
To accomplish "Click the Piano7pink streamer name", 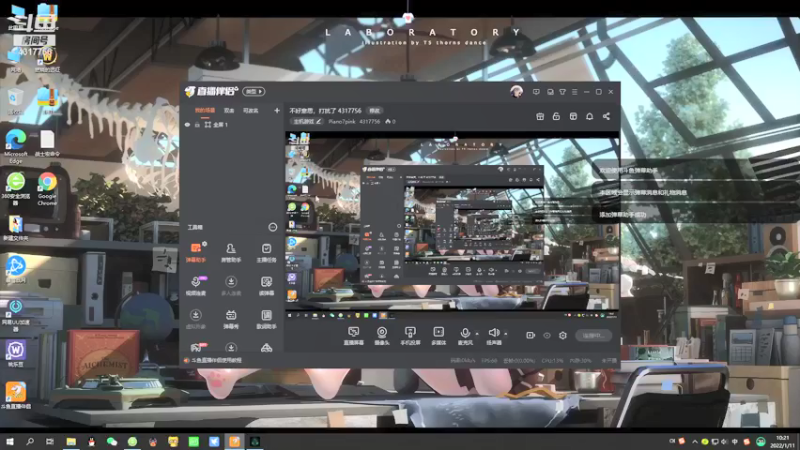I will [x=341, y=121].
